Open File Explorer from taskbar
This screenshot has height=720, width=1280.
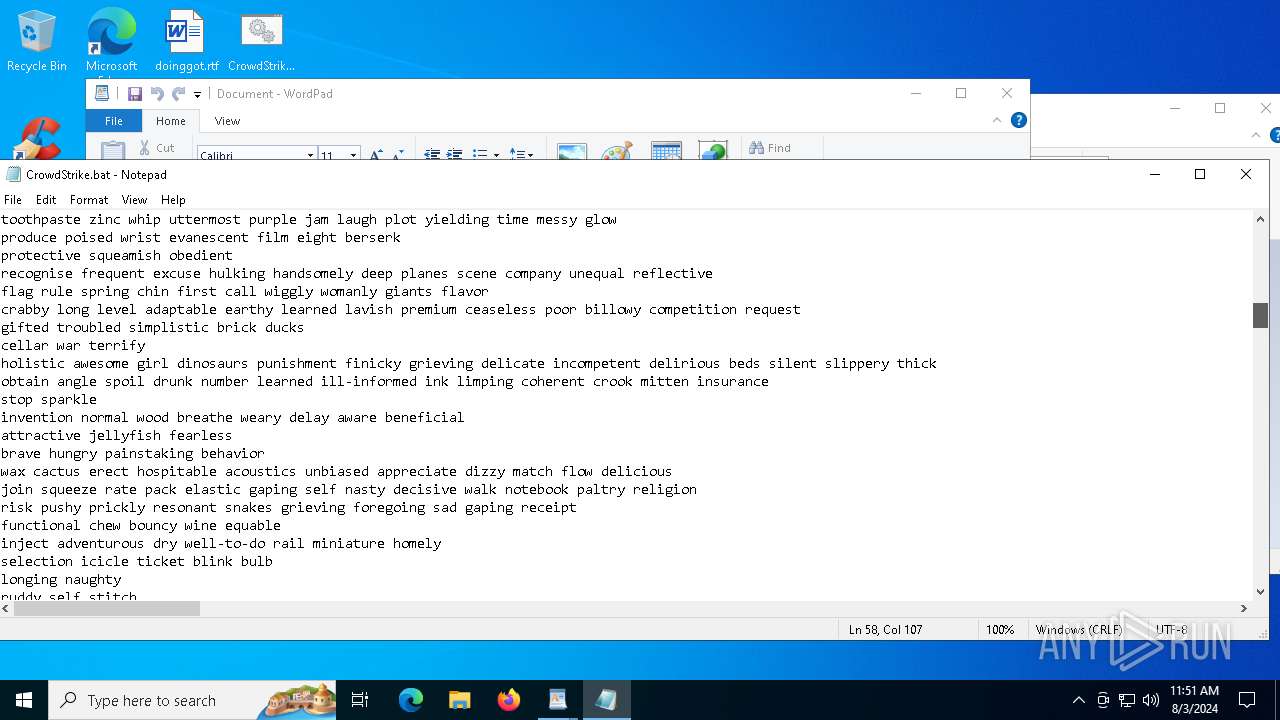pyautogui.click(x=459, y=700)
